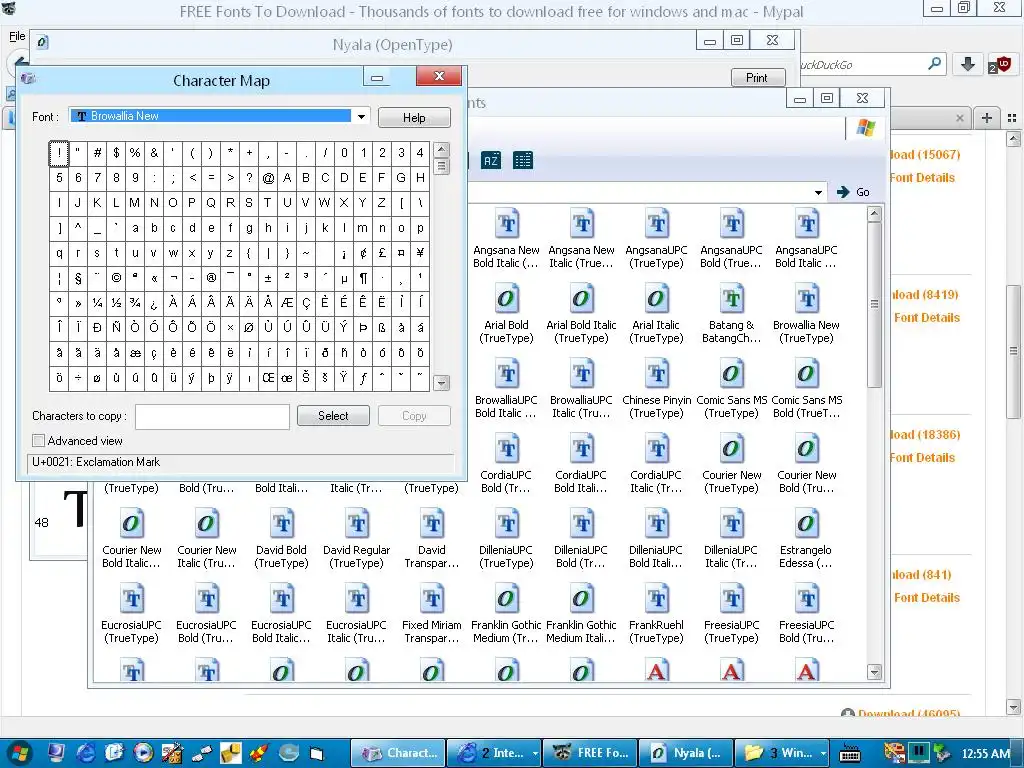Launch Internet Explorer from quick launch

pyautogui.click(x=86, y=753)
